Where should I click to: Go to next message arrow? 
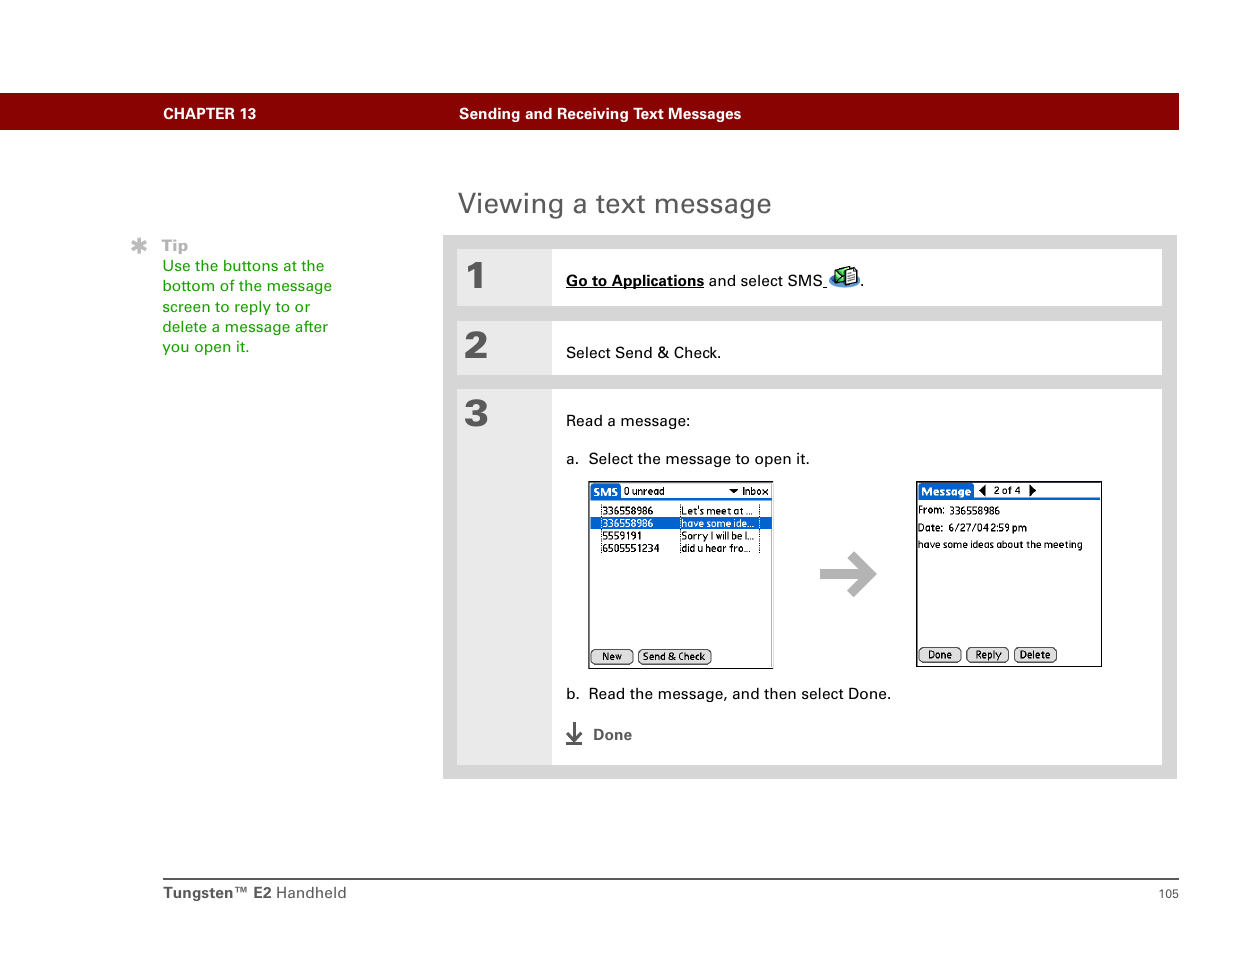tap(1032, 491)
